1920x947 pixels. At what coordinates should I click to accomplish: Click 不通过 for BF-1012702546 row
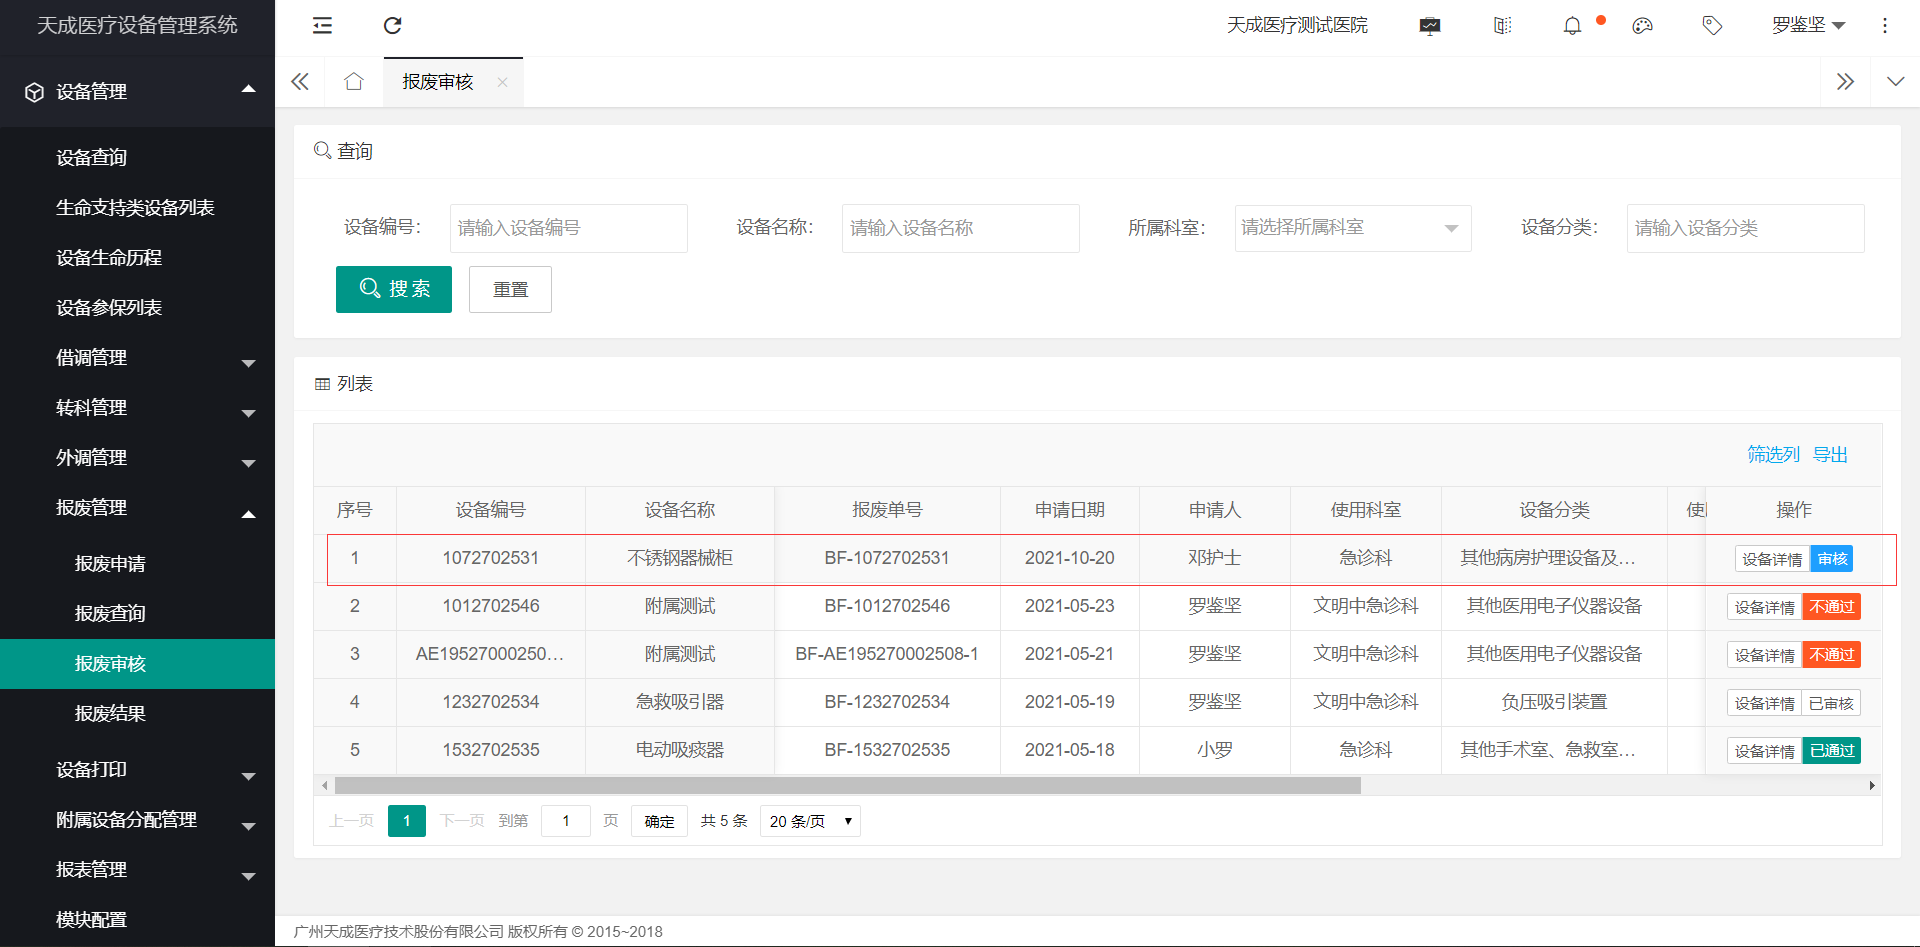click(1832, 607)
